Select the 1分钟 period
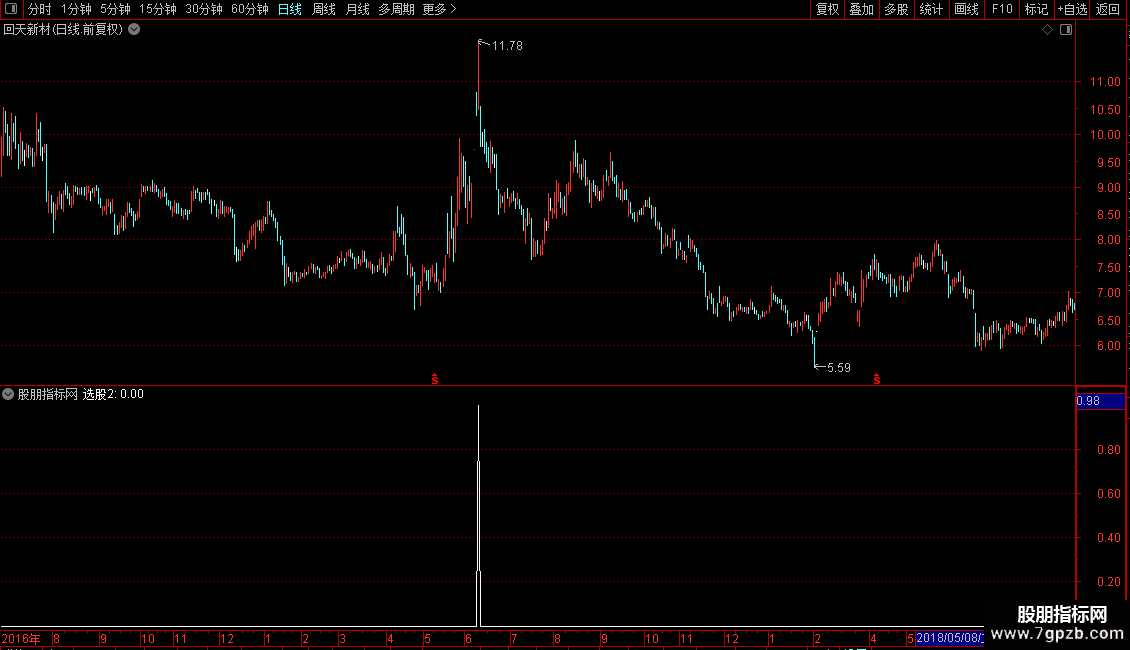 click(x=76, y=9)
